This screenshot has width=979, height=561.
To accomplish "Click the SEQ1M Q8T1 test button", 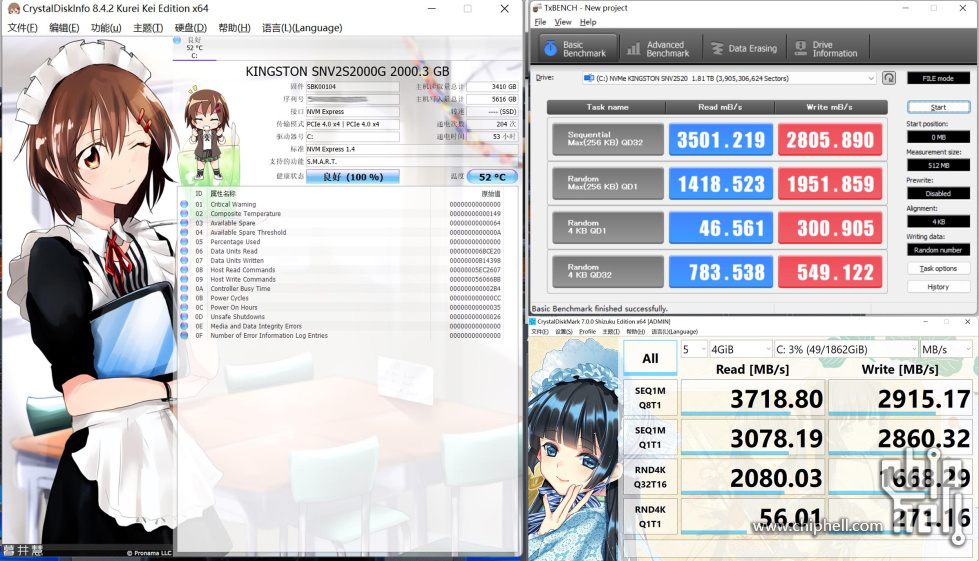I will [x=650, y=398].
